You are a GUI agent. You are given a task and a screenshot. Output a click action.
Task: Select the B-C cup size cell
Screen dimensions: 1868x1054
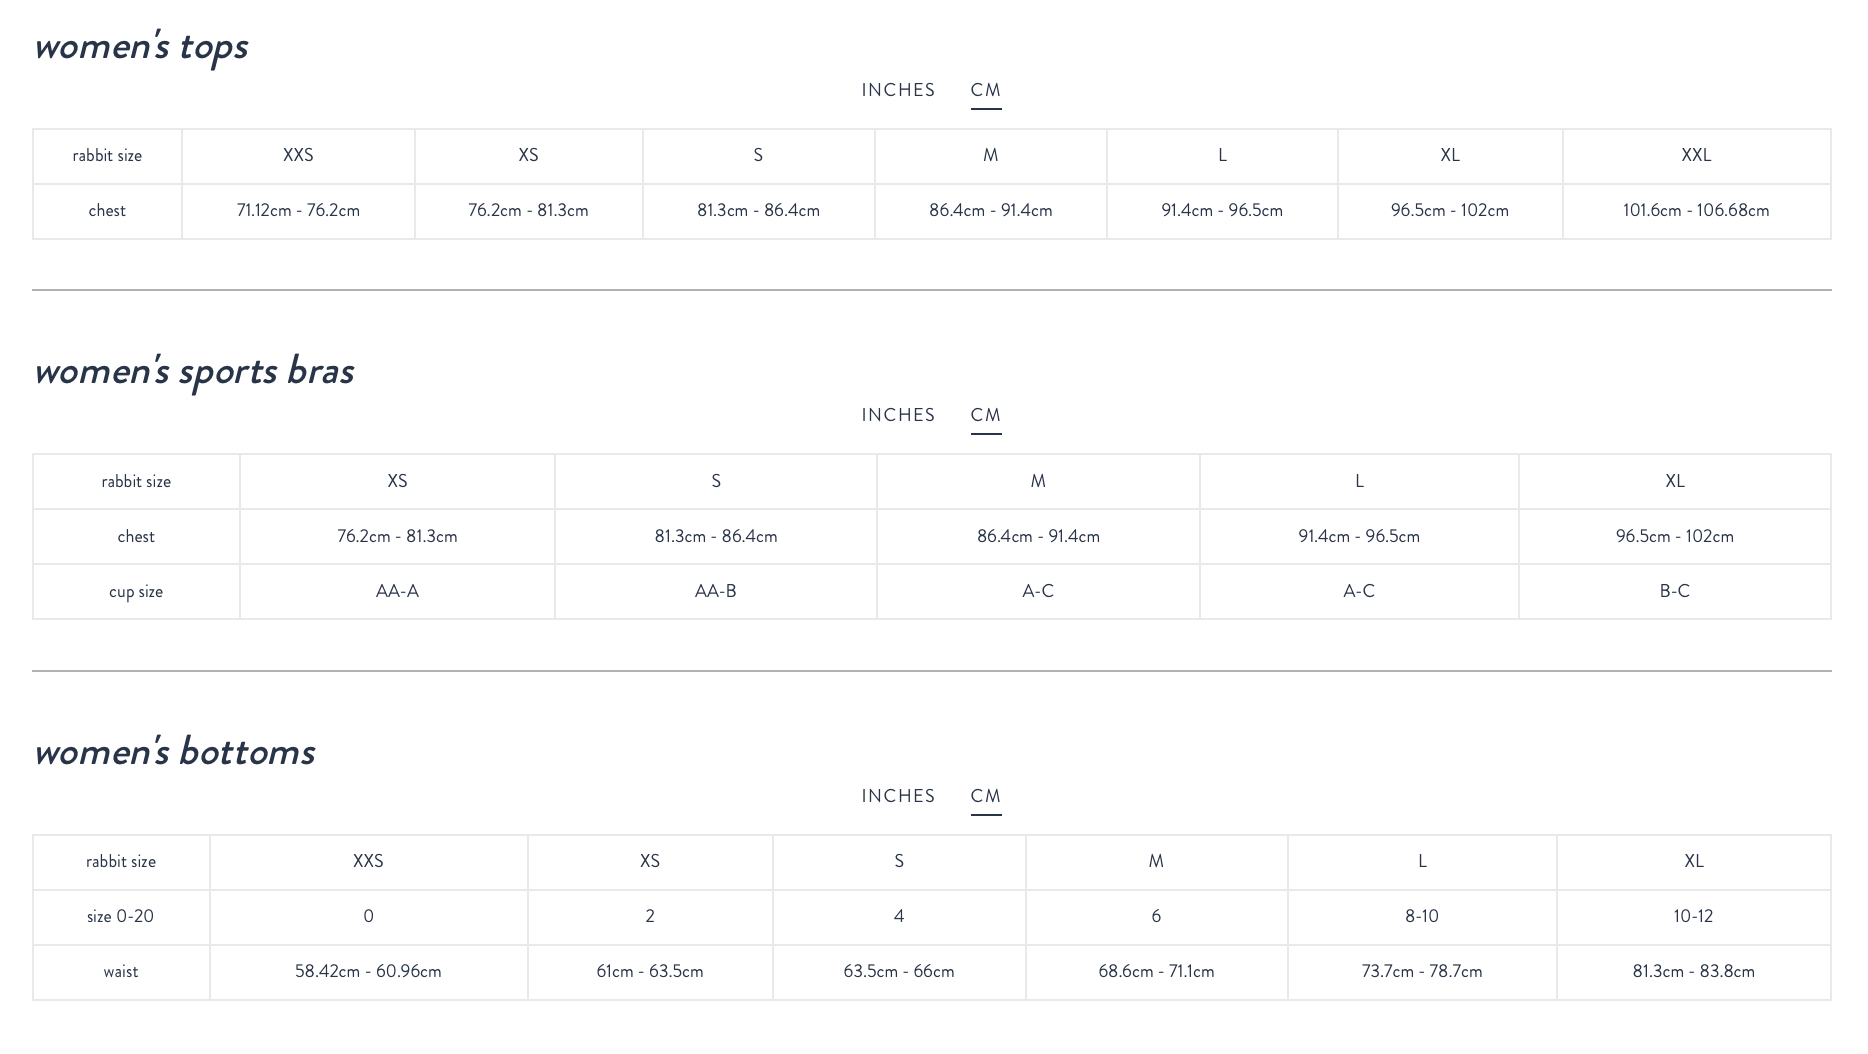coord(1674,591)
